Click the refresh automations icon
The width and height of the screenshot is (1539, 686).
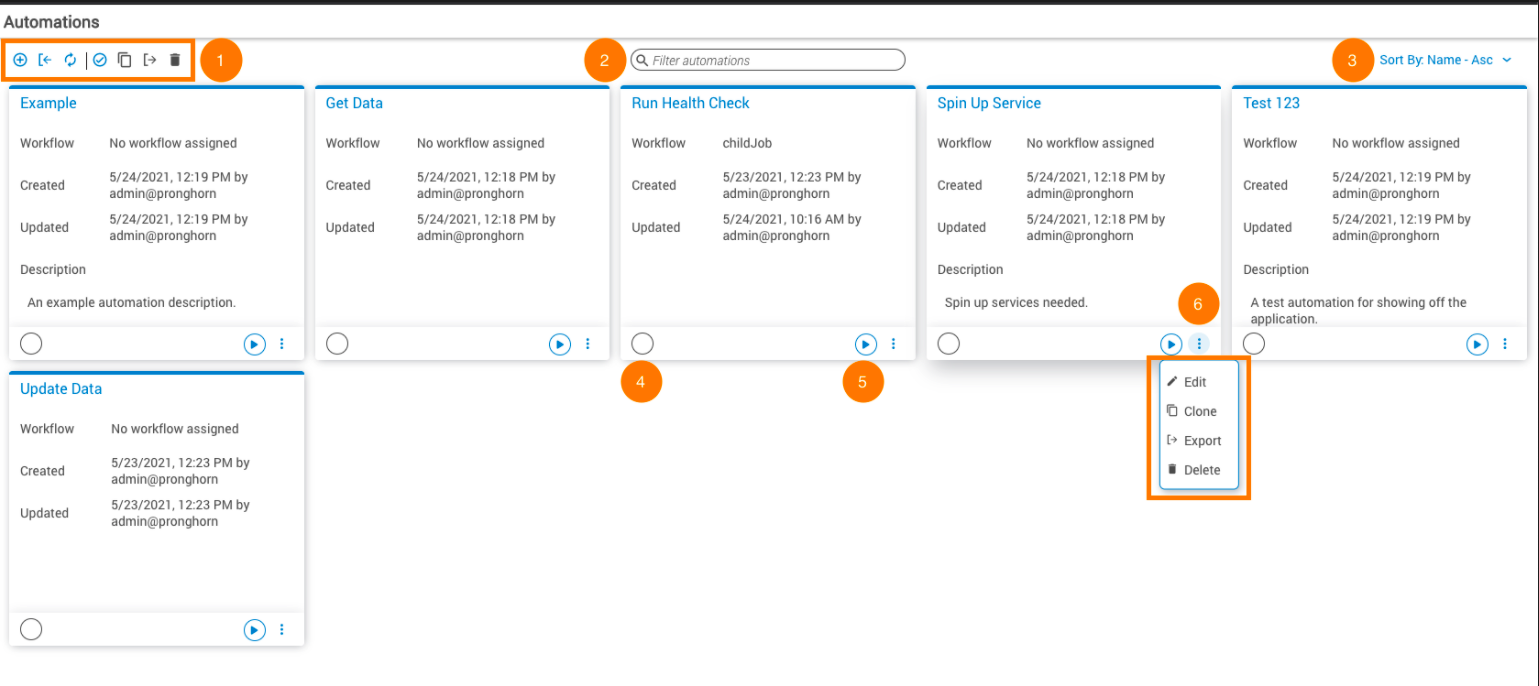click(70, 60)
